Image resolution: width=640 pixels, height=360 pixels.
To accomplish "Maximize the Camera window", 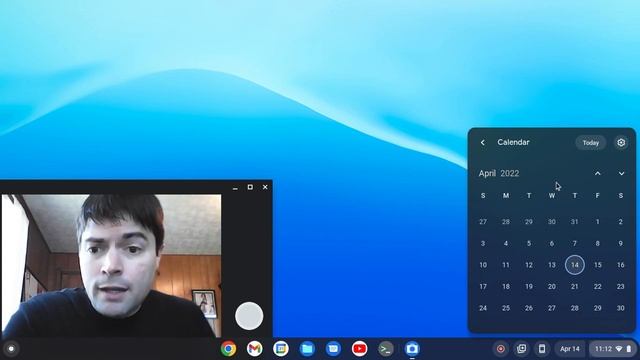I will click(x=250, y=187).
